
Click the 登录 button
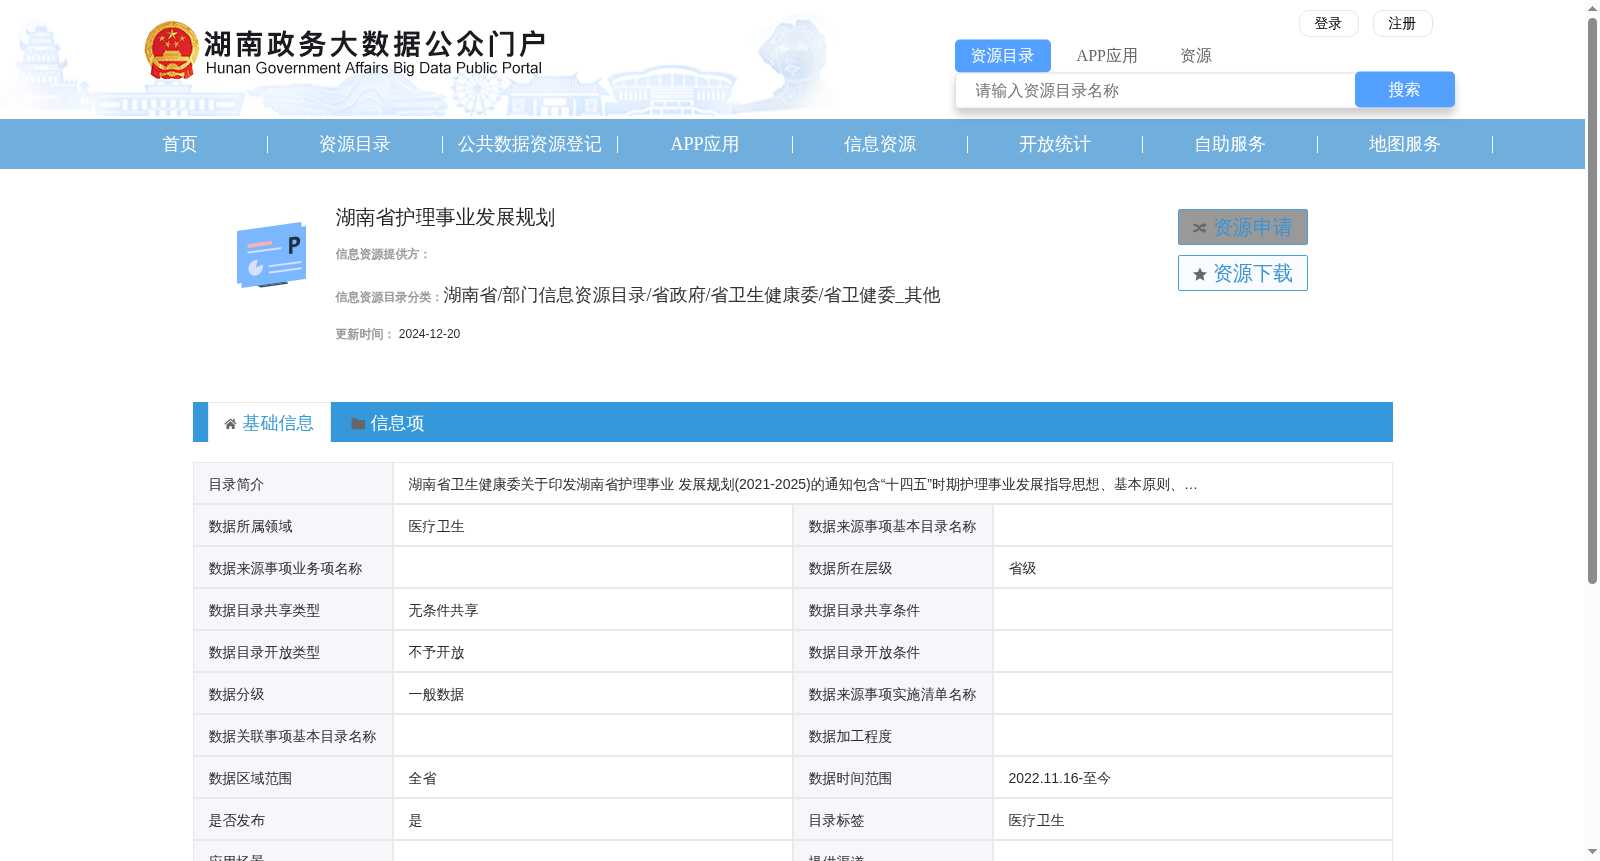coord(1328,23)
